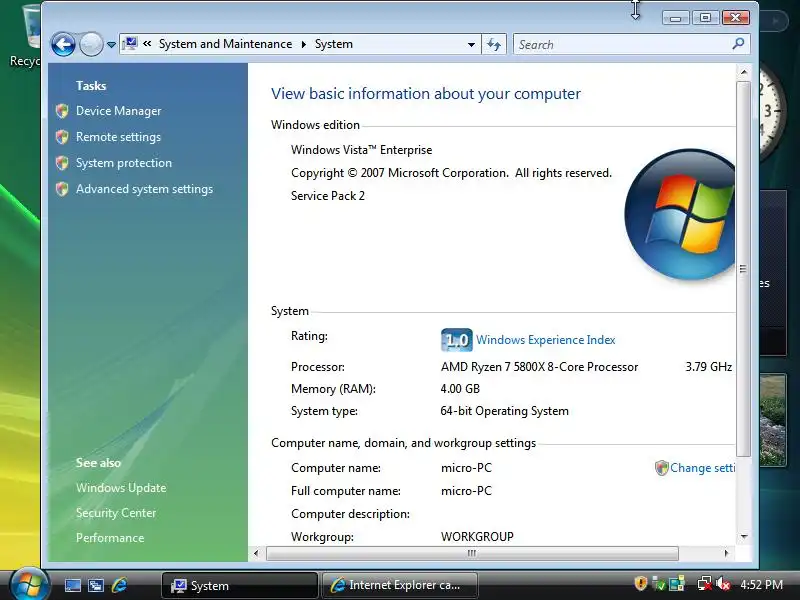Click the Windows Vista Enterprise text
The height and width of the screenshot is (600, 800).
pyautogui.click(x=361, y=150)
